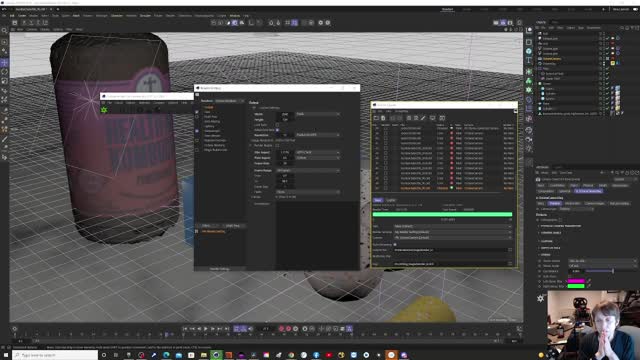Image resolution: width=640 pixels, height=360 pixels.
Task: Select My Render Setting preset entry
Action: click(213, 231)
